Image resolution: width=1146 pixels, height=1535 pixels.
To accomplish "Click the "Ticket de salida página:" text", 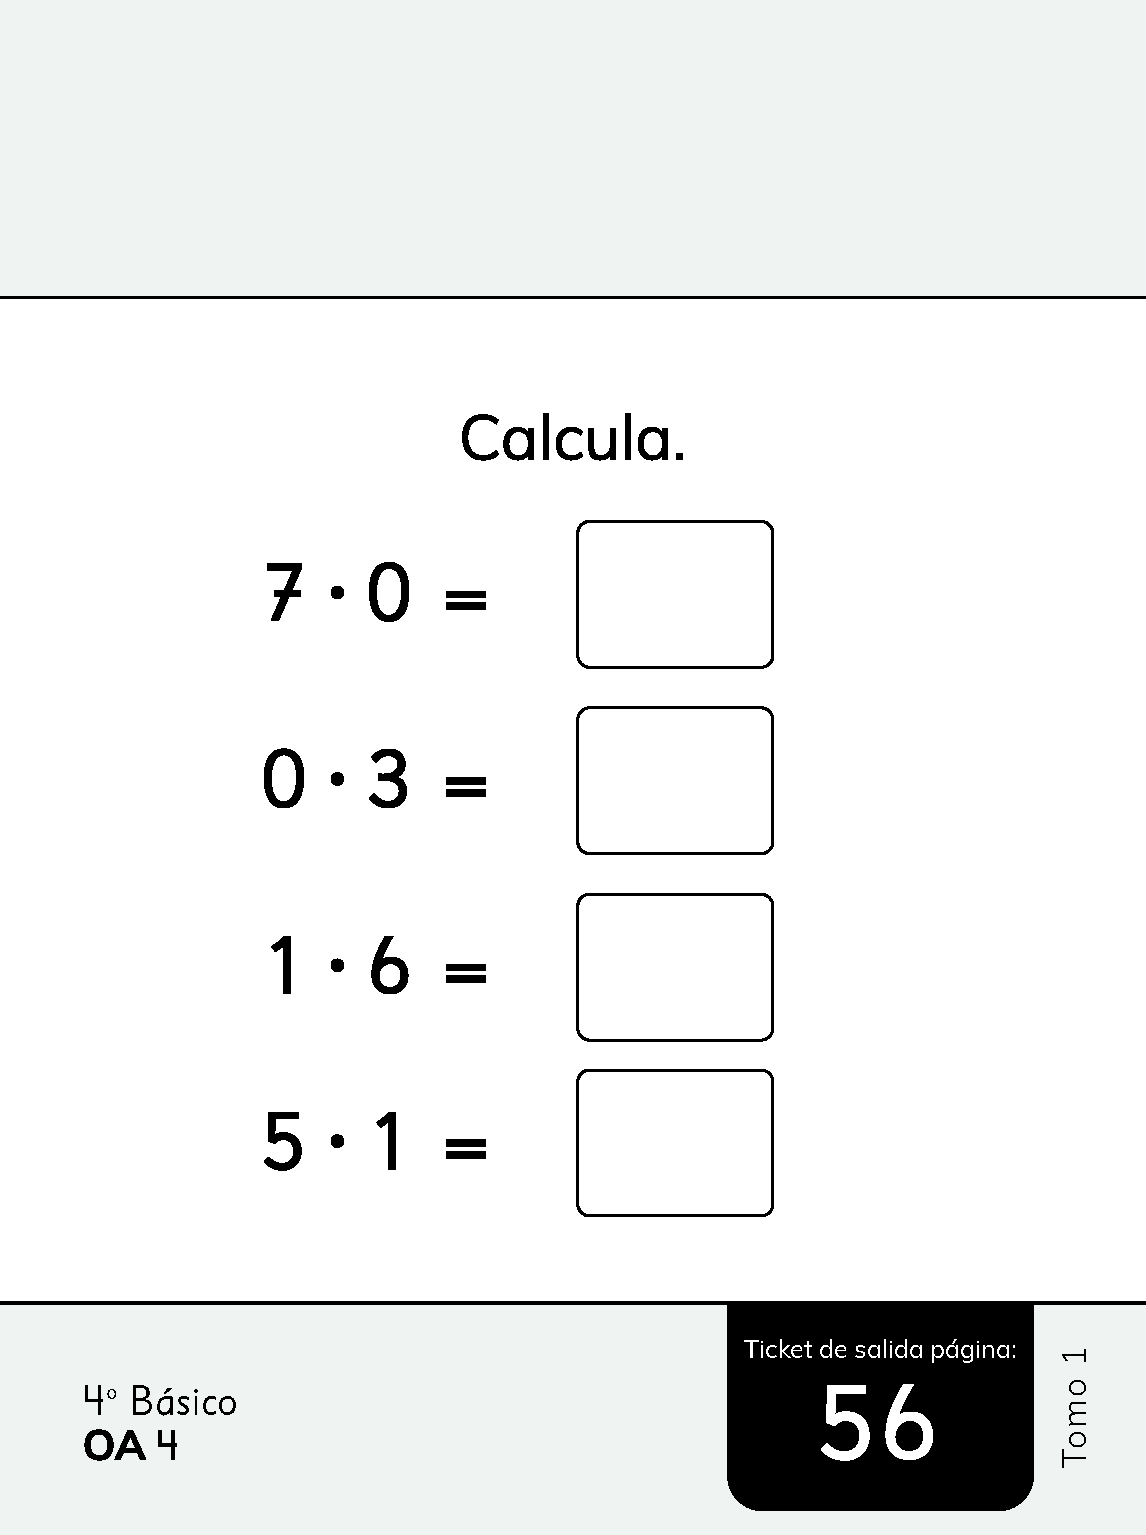I will coord(880,1350).
